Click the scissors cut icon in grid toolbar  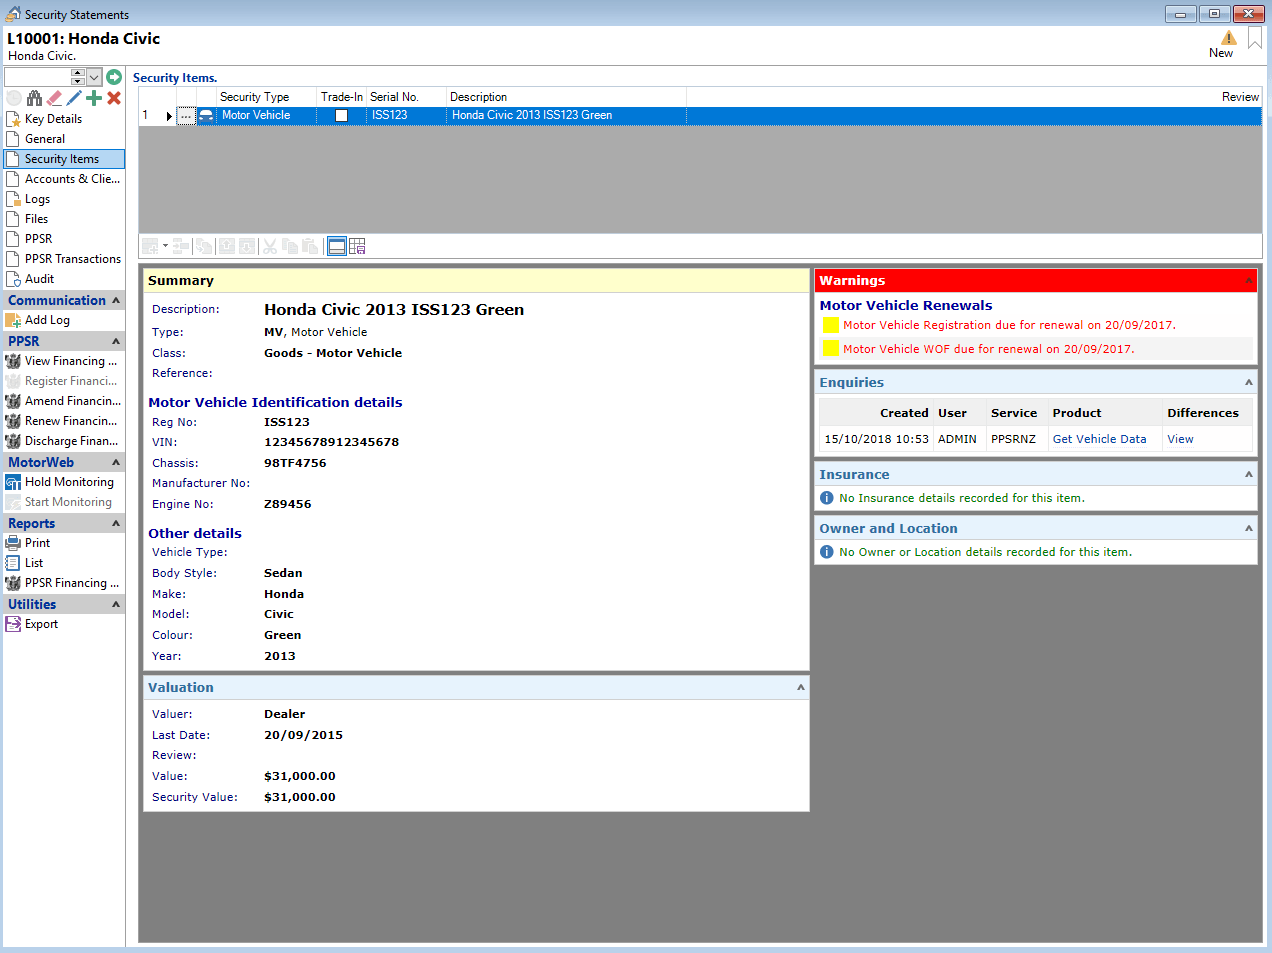point(270,246)
